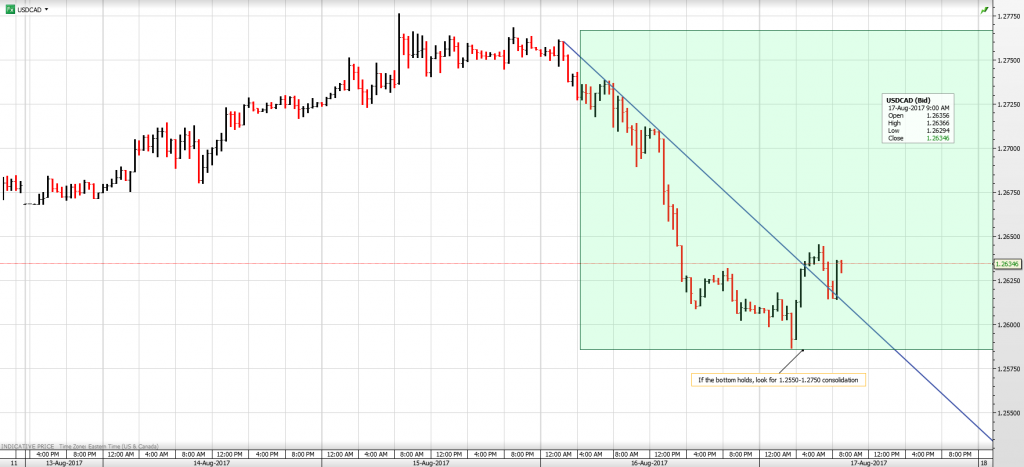Select the USDCAD symbol label
1024x467 pixels.
pos(29,7)
